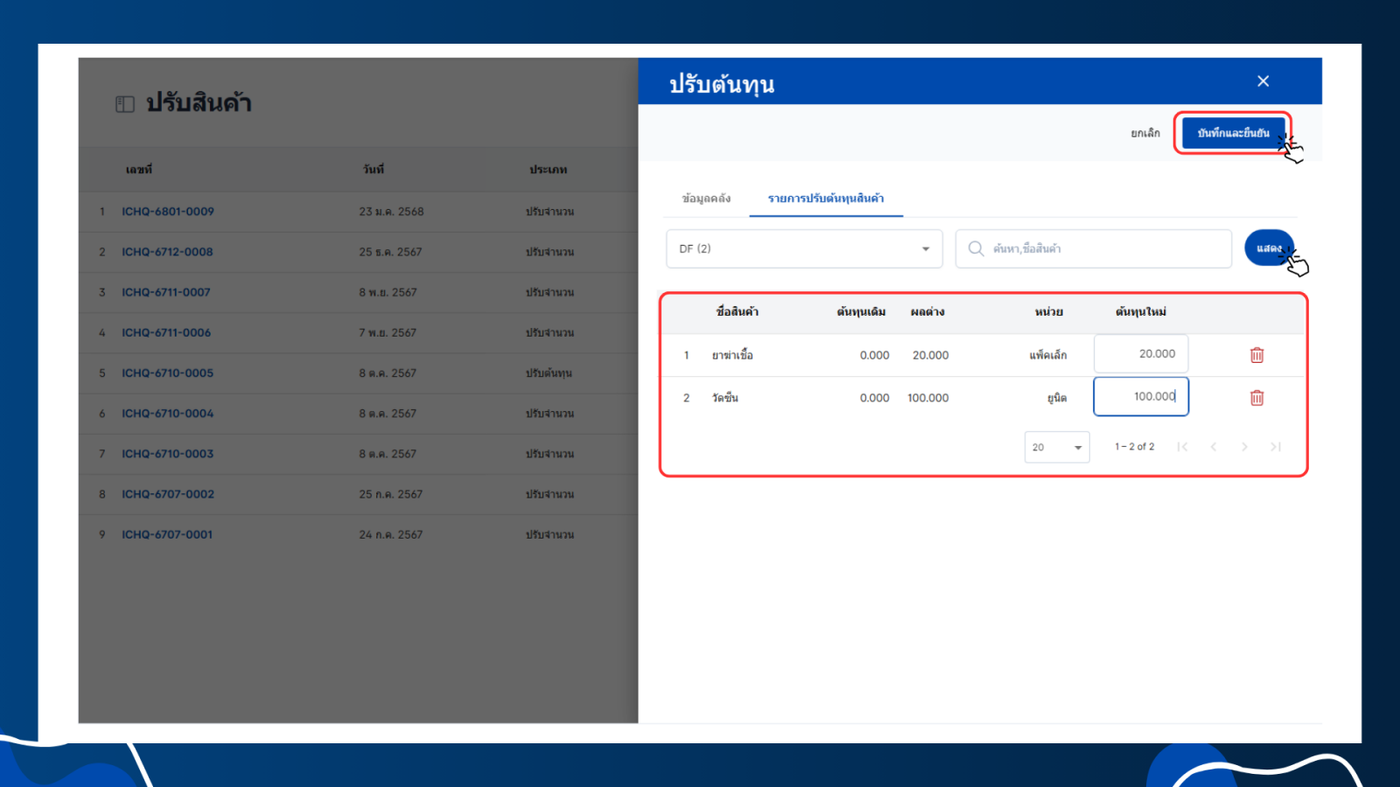Click the แสดง button
Viewport: 1400px width, 787px height.
1269,249
